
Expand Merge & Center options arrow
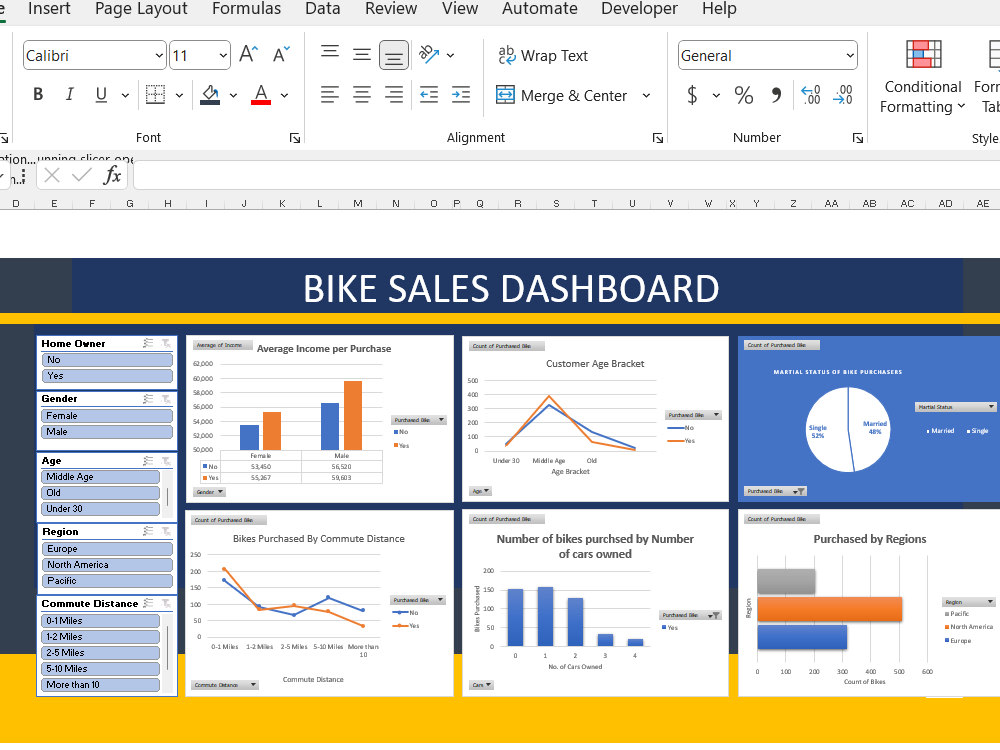pyautogui.click(x=646, y=96)
